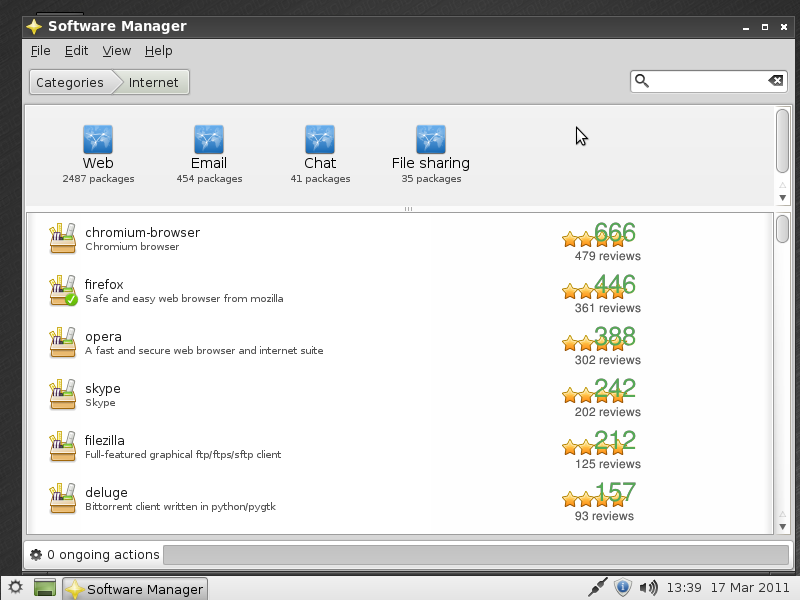This screenshot has height=600, width=800.
Task: Open the File menu
Action: (x=40, y=50)
